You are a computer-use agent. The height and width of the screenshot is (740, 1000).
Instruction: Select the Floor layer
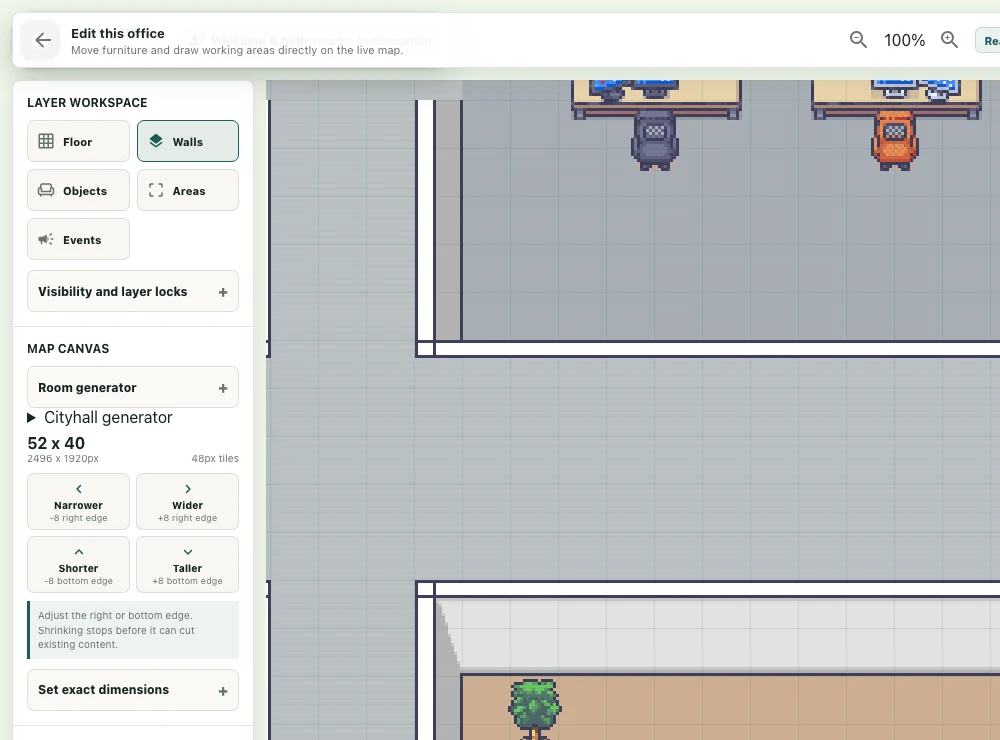[78, 142]
